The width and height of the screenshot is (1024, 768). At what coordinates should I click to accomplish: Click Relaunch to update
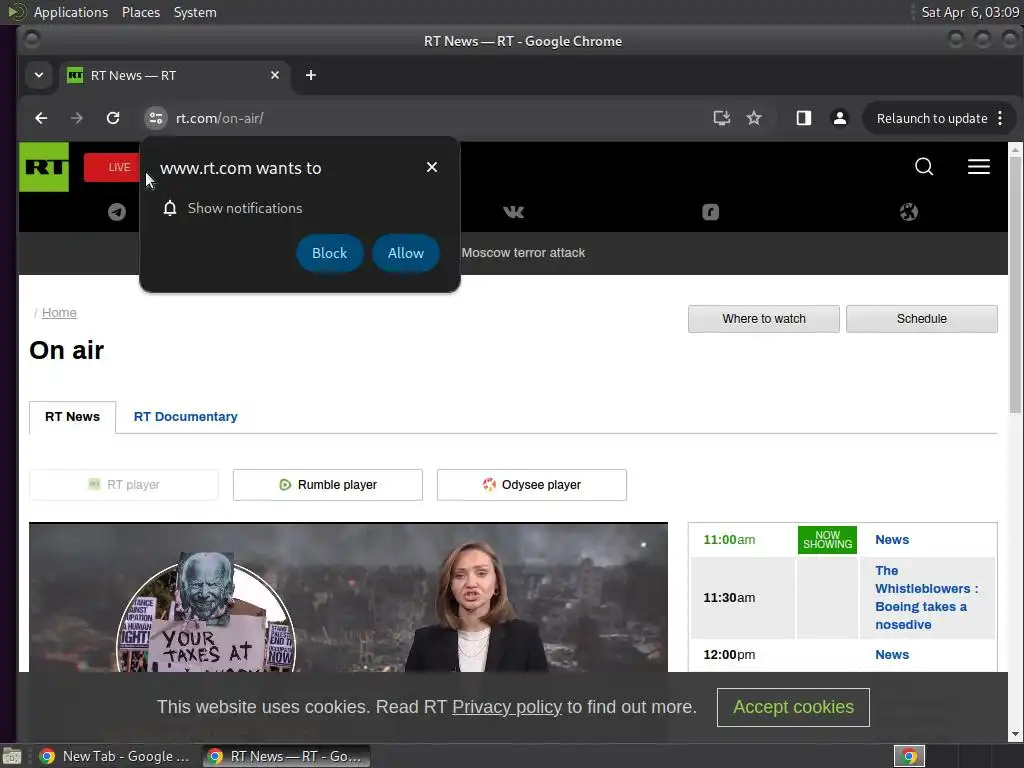[x=931, y=118]
